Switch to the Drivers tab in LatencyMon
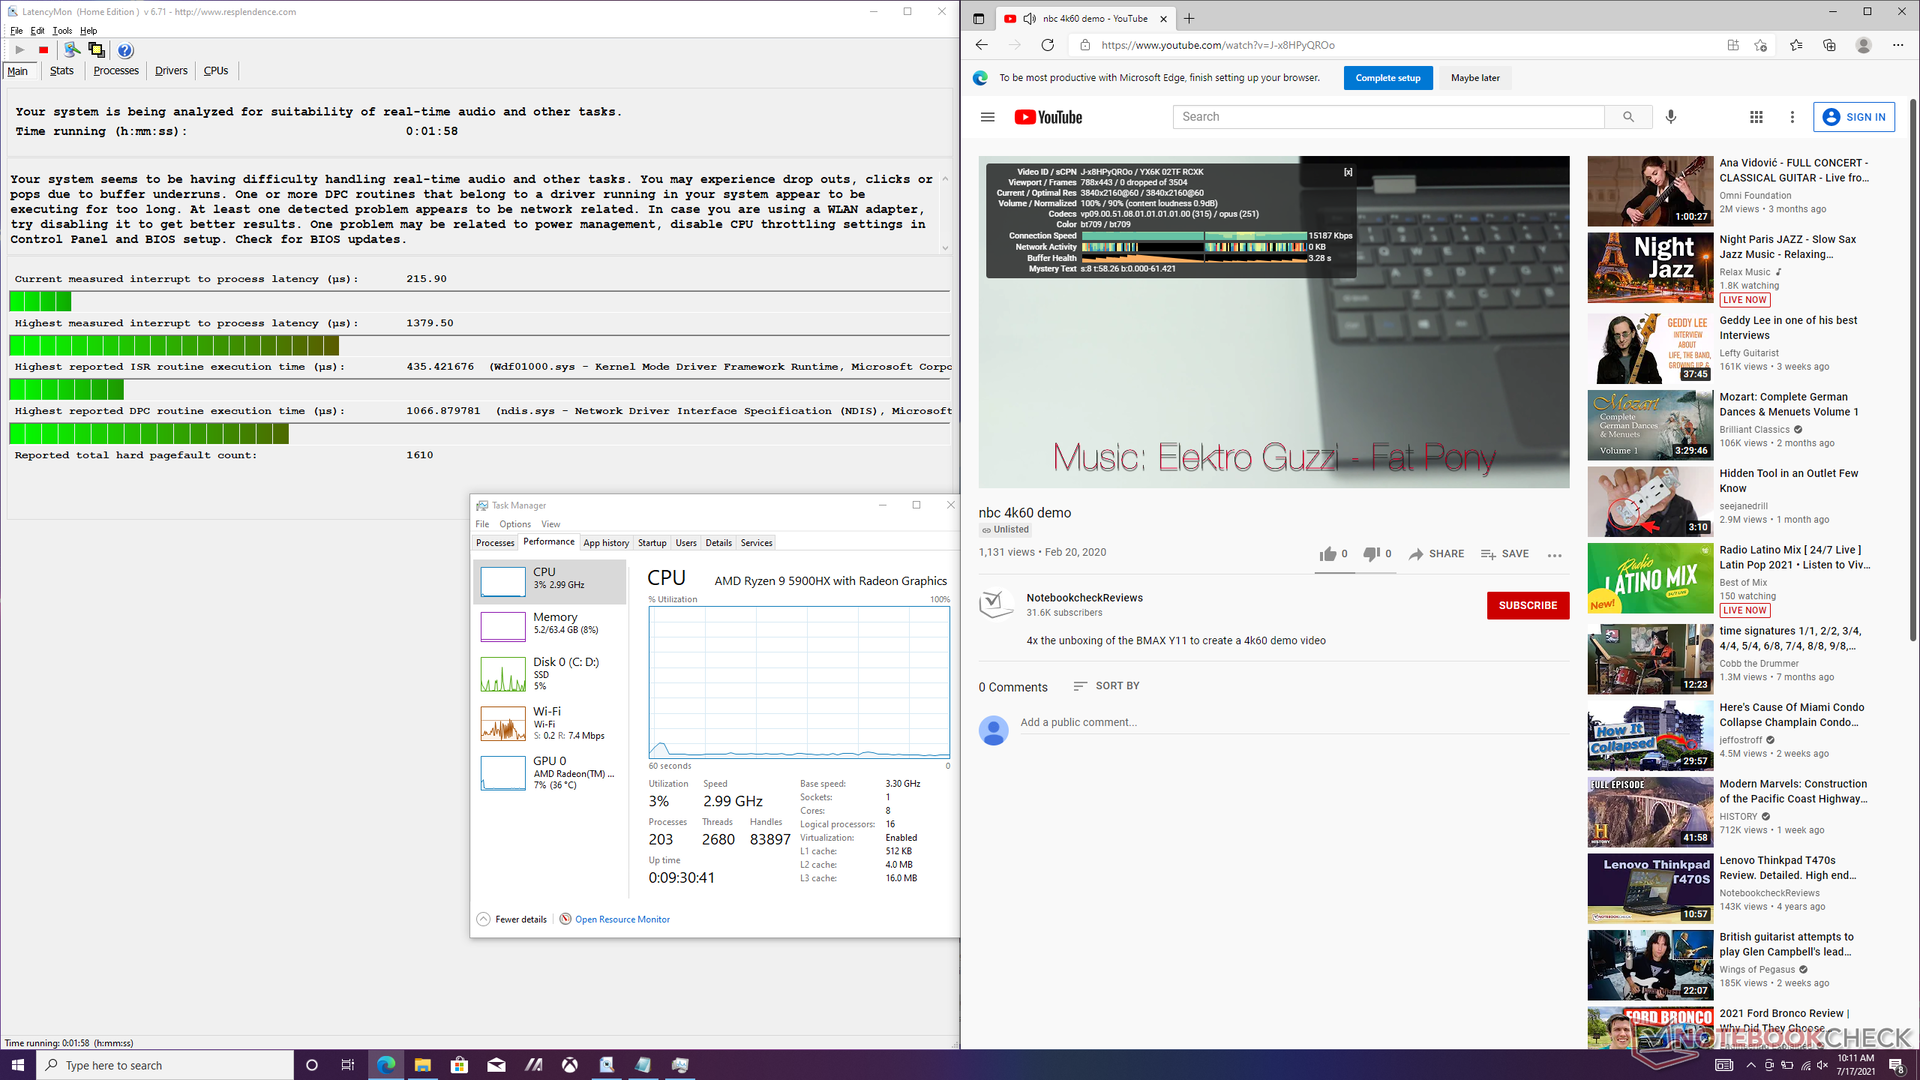The width and height of the screenshot is (1920, 1080). point(171,71)
